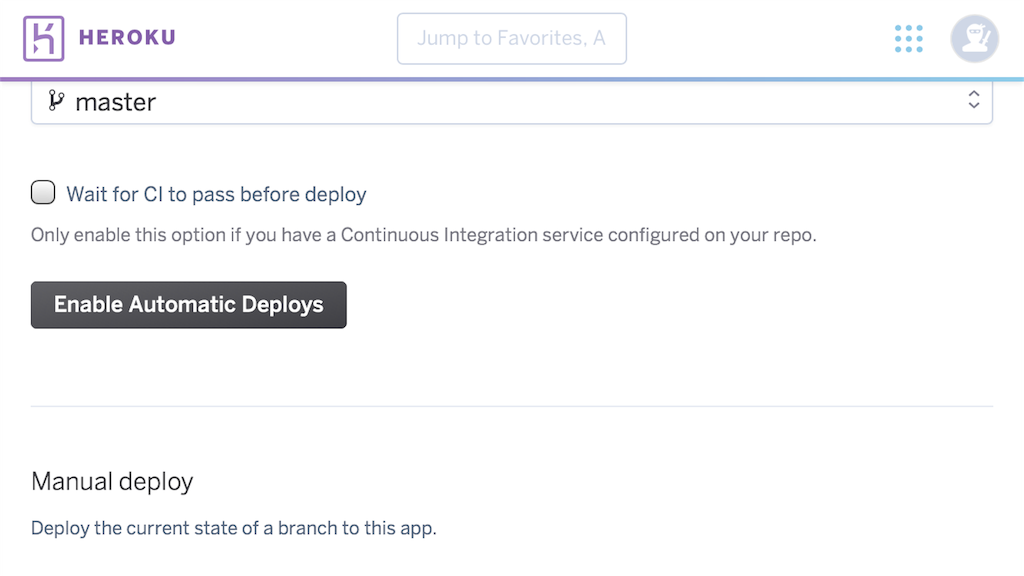Expand the master branch dropdown
The image size is (1024, 576).
point(511,102)
